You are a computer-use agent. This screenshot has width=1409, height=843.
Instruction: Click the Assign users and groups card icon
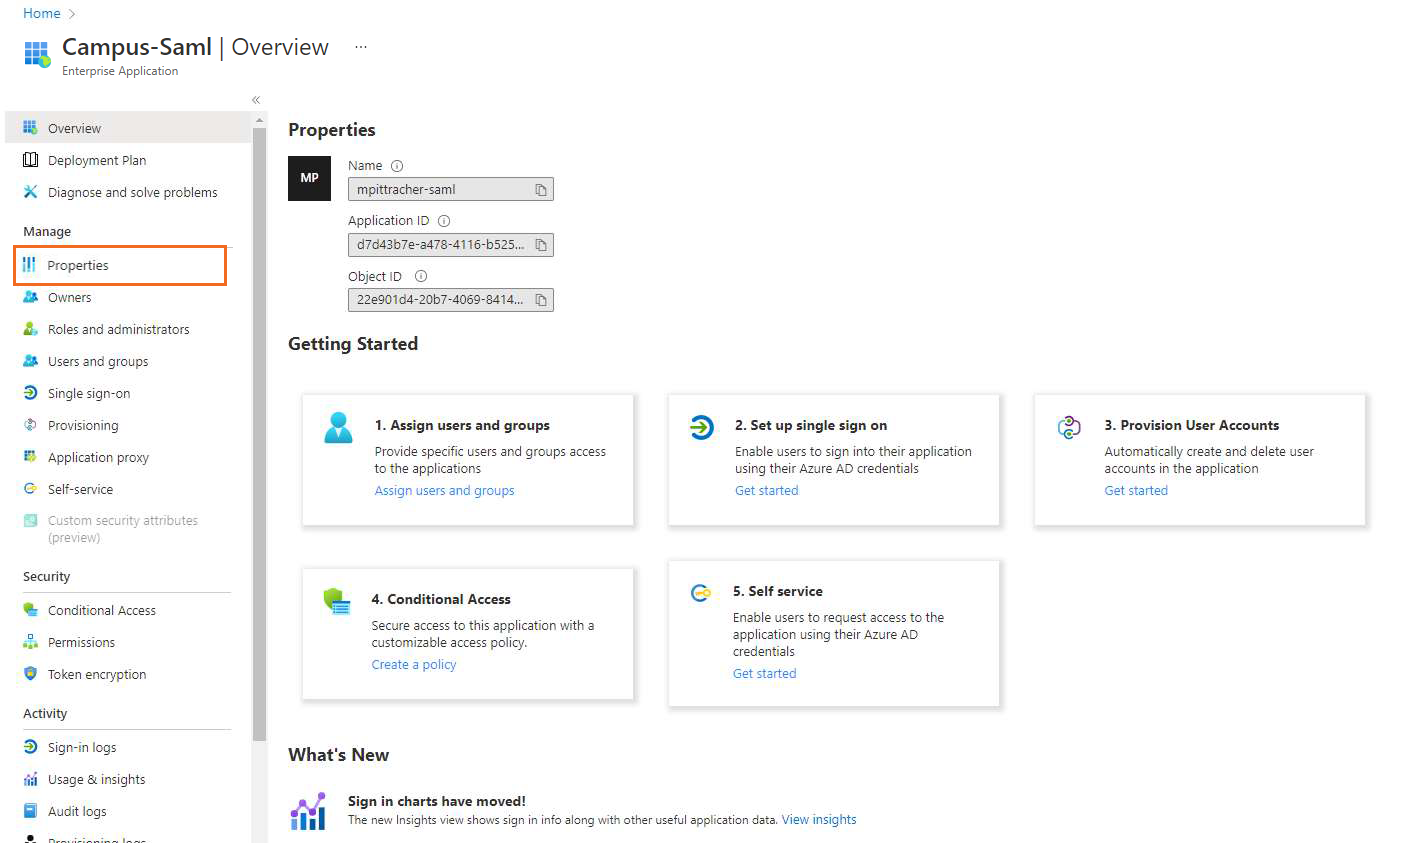(x=338, y=427)
